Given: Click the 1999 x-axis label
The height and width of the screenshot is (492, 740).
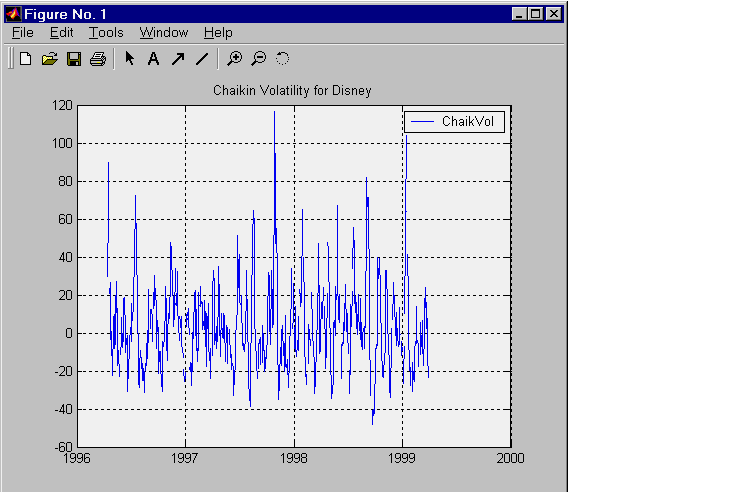Looking at the screenshot, I should [x=402, y=458].
